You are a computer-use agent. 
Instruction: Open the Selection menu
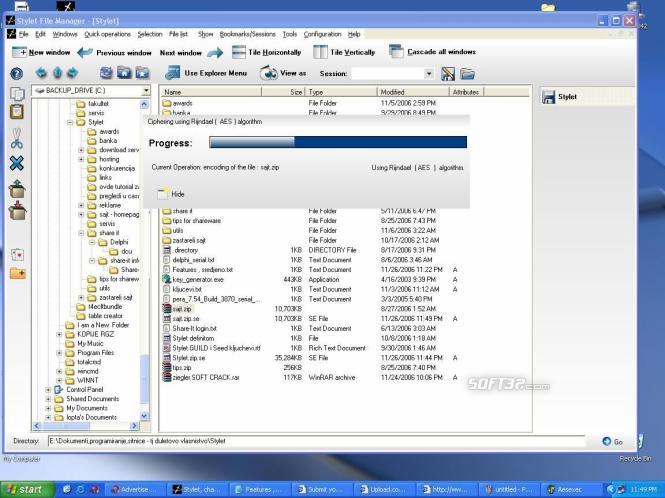pyautogui.click(x=150, y=34)
